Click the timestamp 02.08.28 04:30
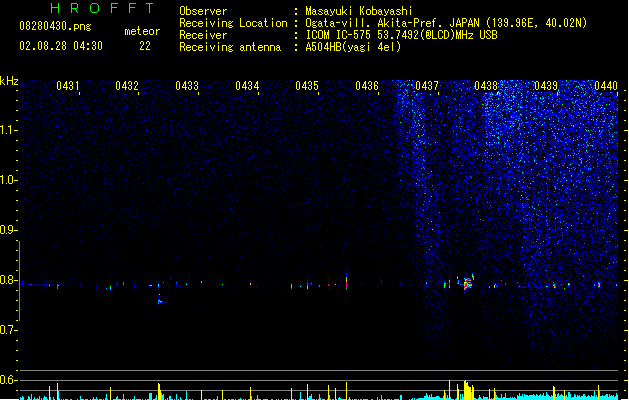Screen dimensions: 629x400 [x=61, y=46]
